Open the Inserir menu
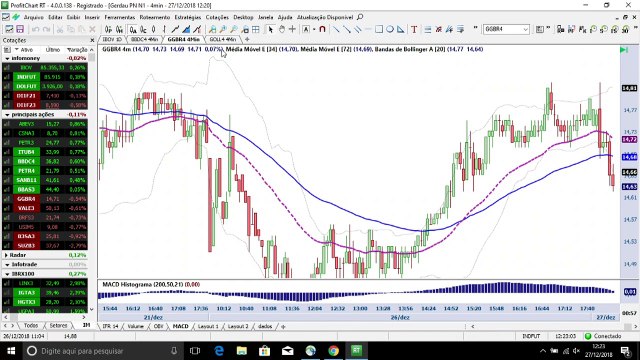Screen dimensions: 640x360 tap(92, 17)
